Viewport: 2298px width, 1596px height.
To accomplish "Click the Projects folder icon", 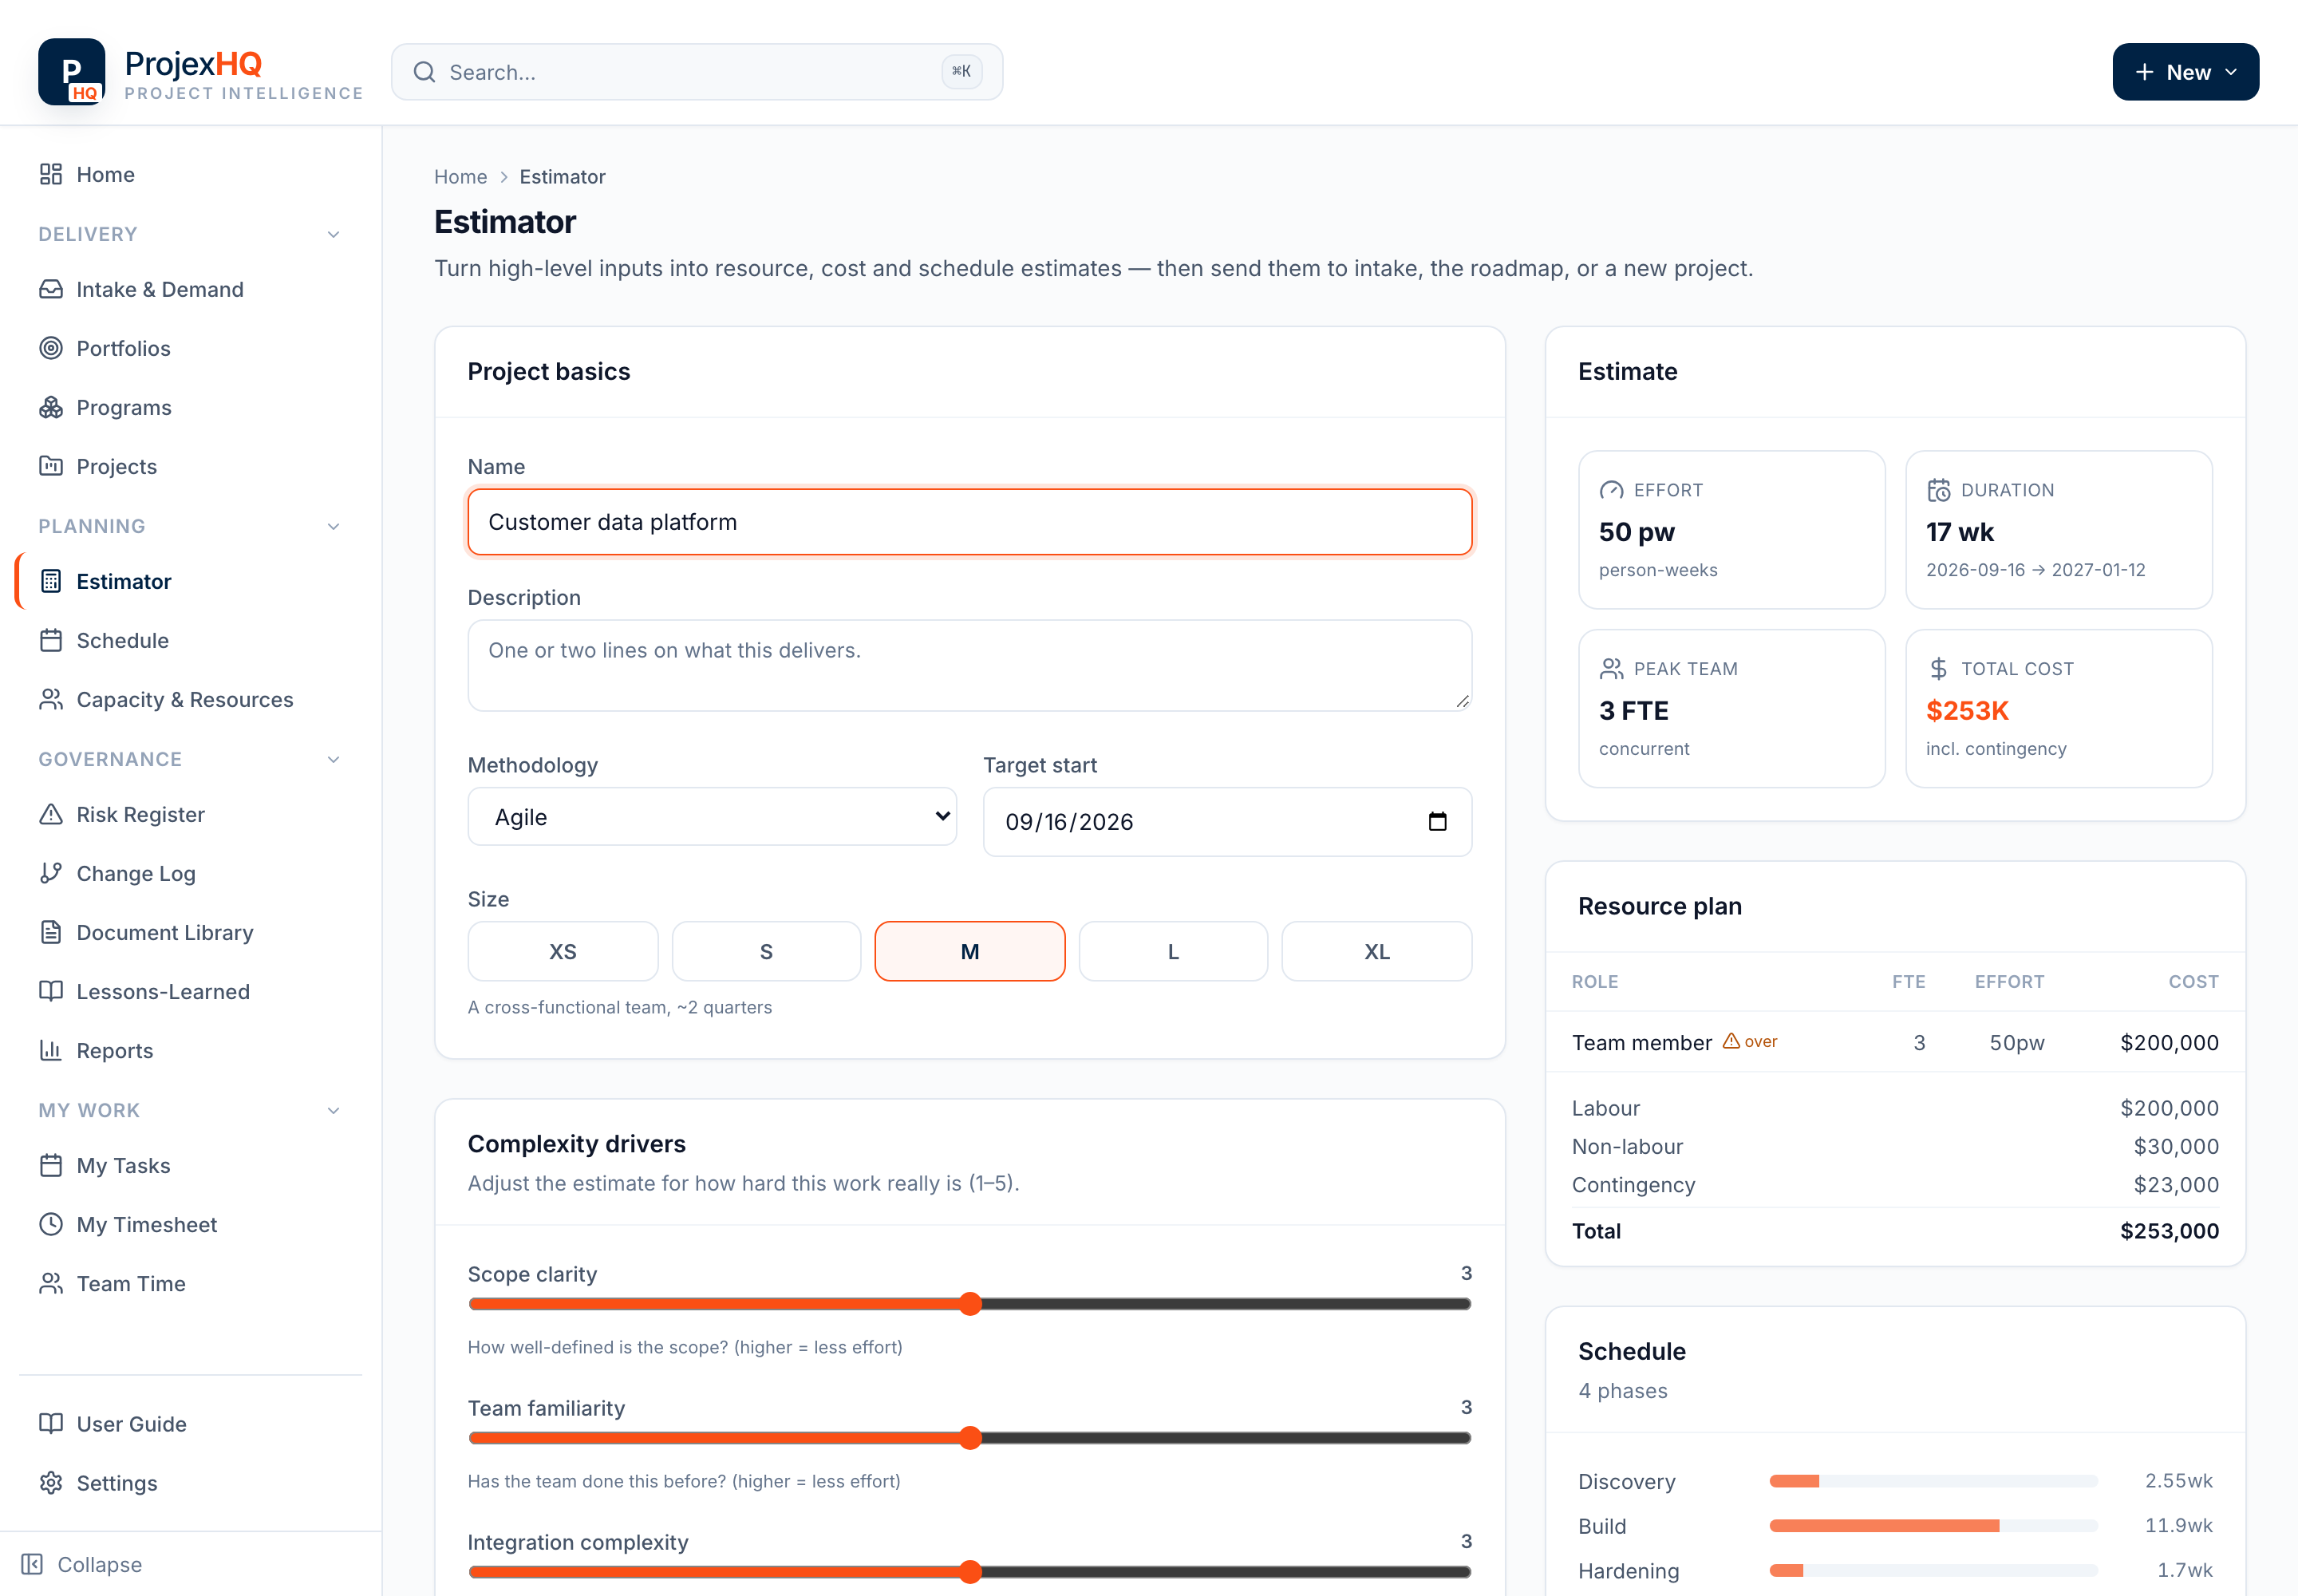I will 51,466.
